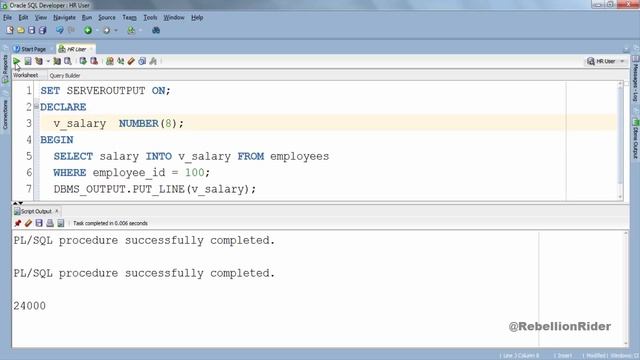This screenshot has width=640, height=360.
Task: Switch to the Query Builder tab
Action: click(x=64, y=76)
